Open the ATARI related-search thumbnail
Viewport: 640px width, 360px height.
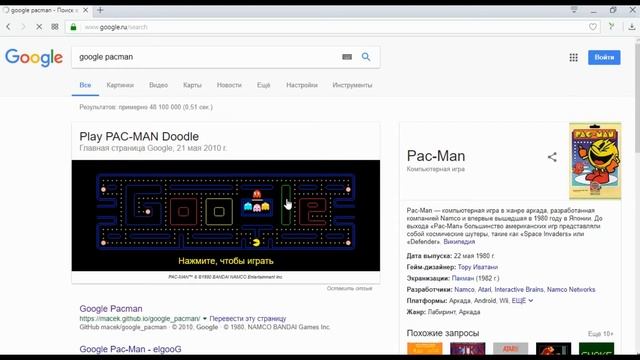tap(510, 349)
